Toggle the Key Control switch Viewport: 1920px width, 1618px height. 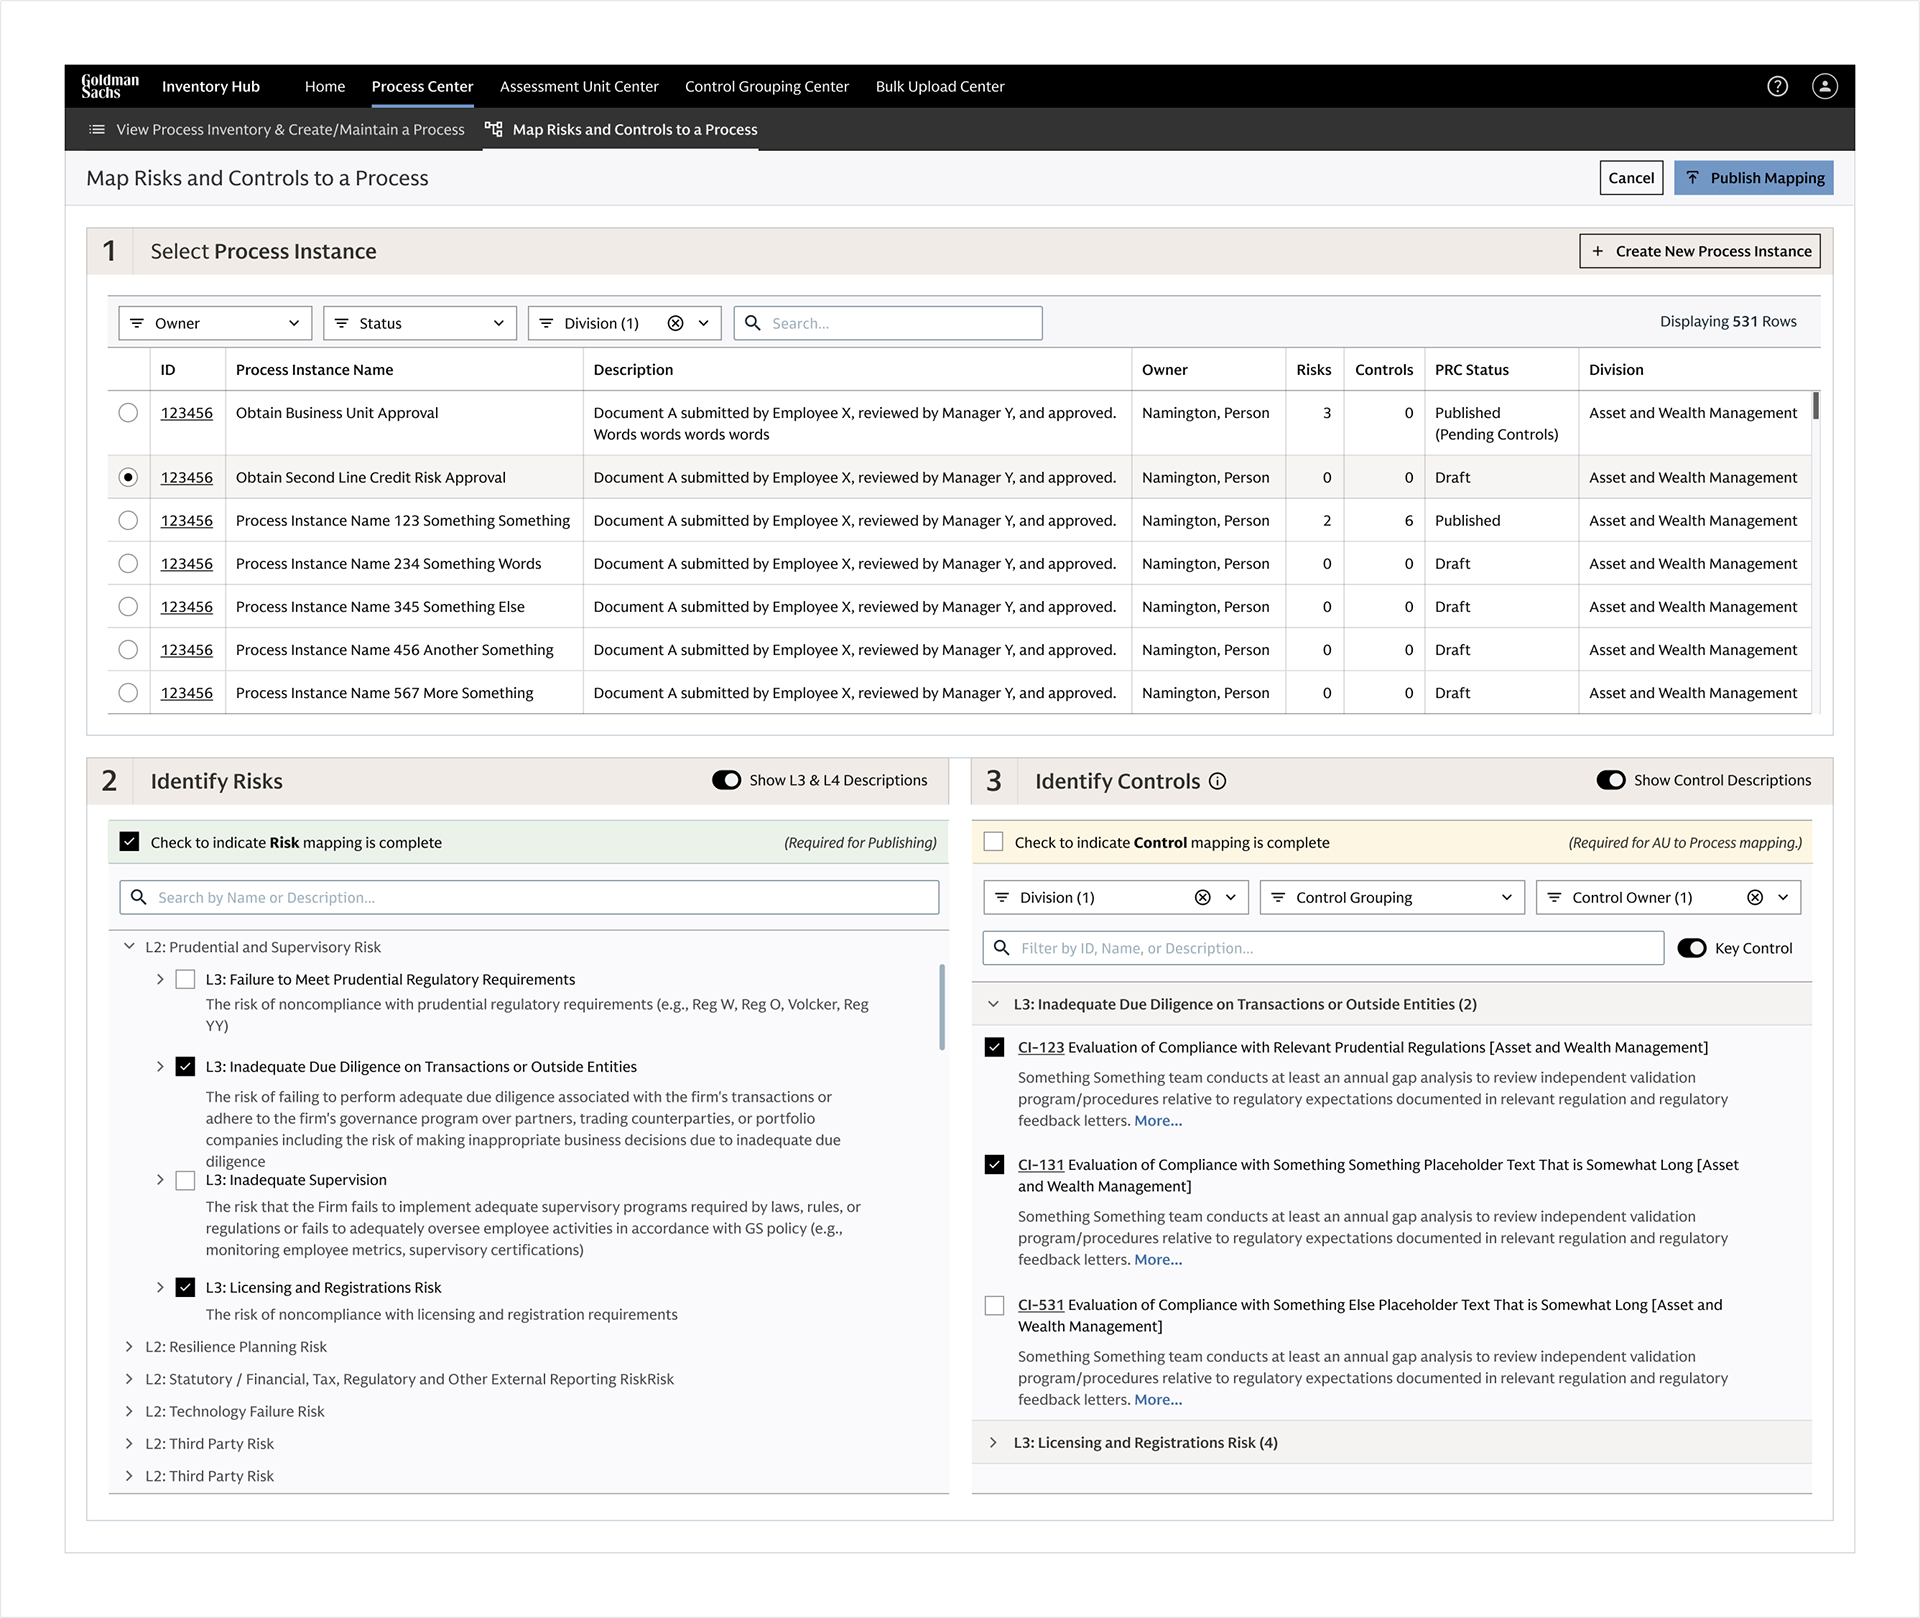click(1691, 948)
